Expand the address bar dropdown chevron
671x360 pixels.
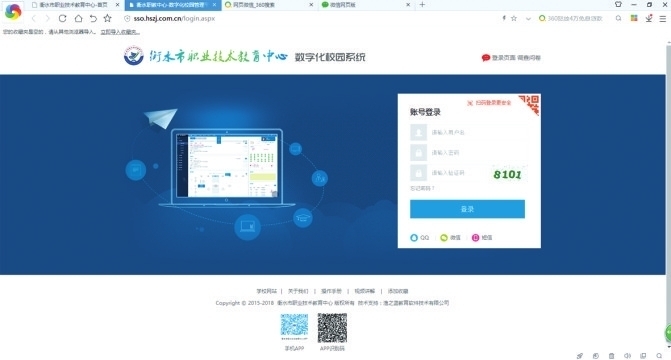coord(528,19)
